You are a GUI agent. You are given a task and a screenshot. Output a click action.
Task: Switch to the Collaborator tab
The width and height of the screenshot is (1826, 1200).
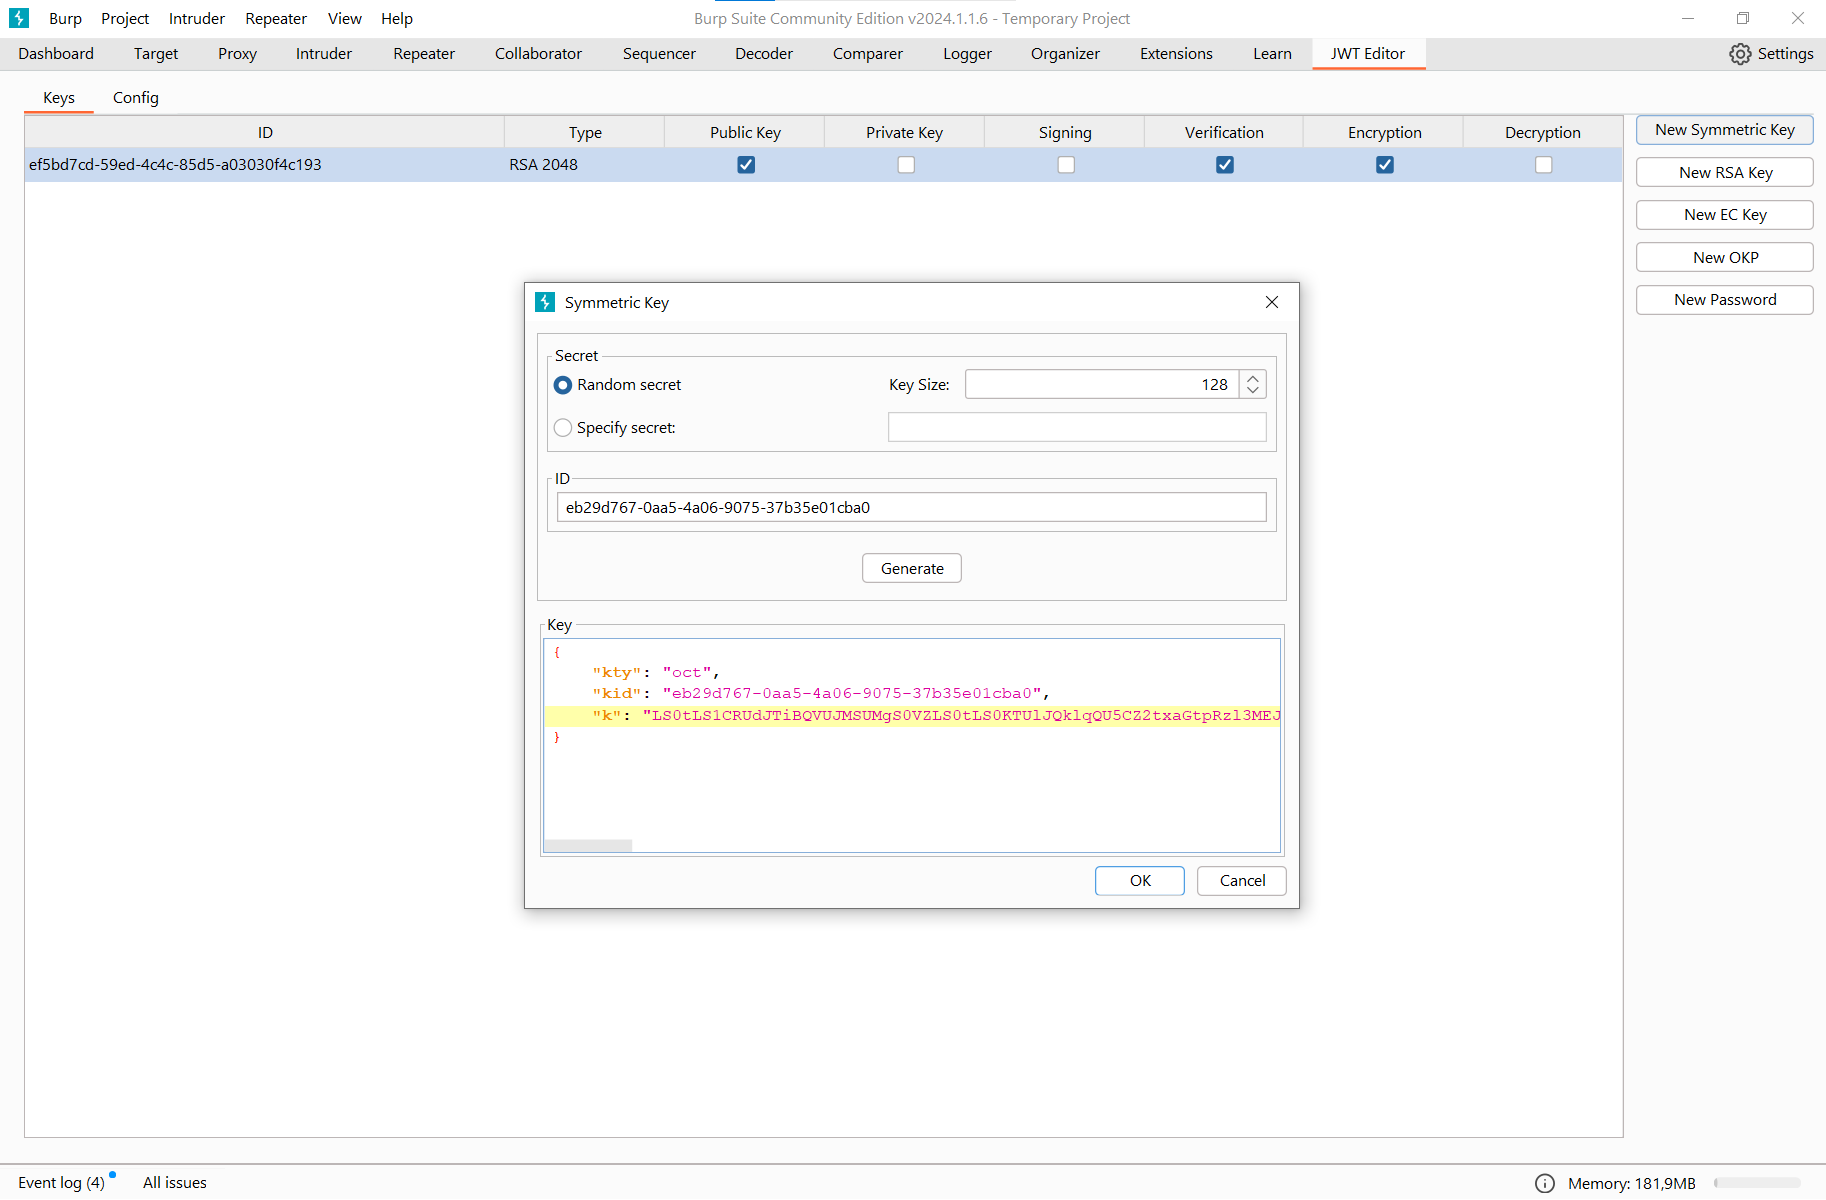pyautogui.click(x=538, y=54)
